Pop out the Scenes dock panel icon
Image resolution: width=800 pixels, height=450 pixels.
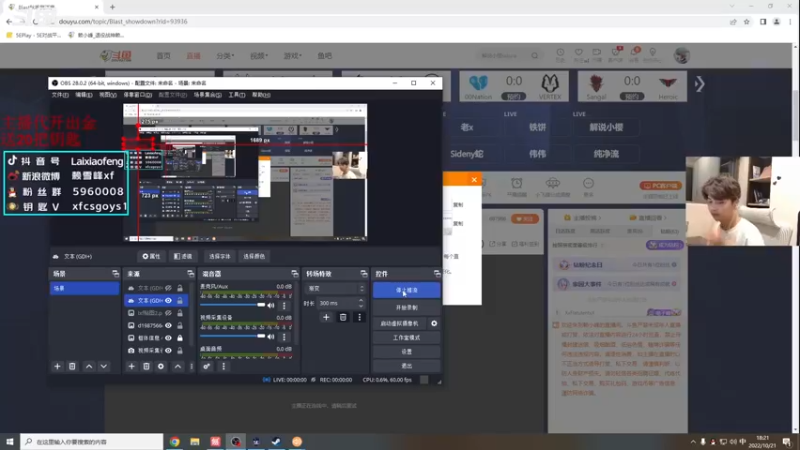(115, 274)
